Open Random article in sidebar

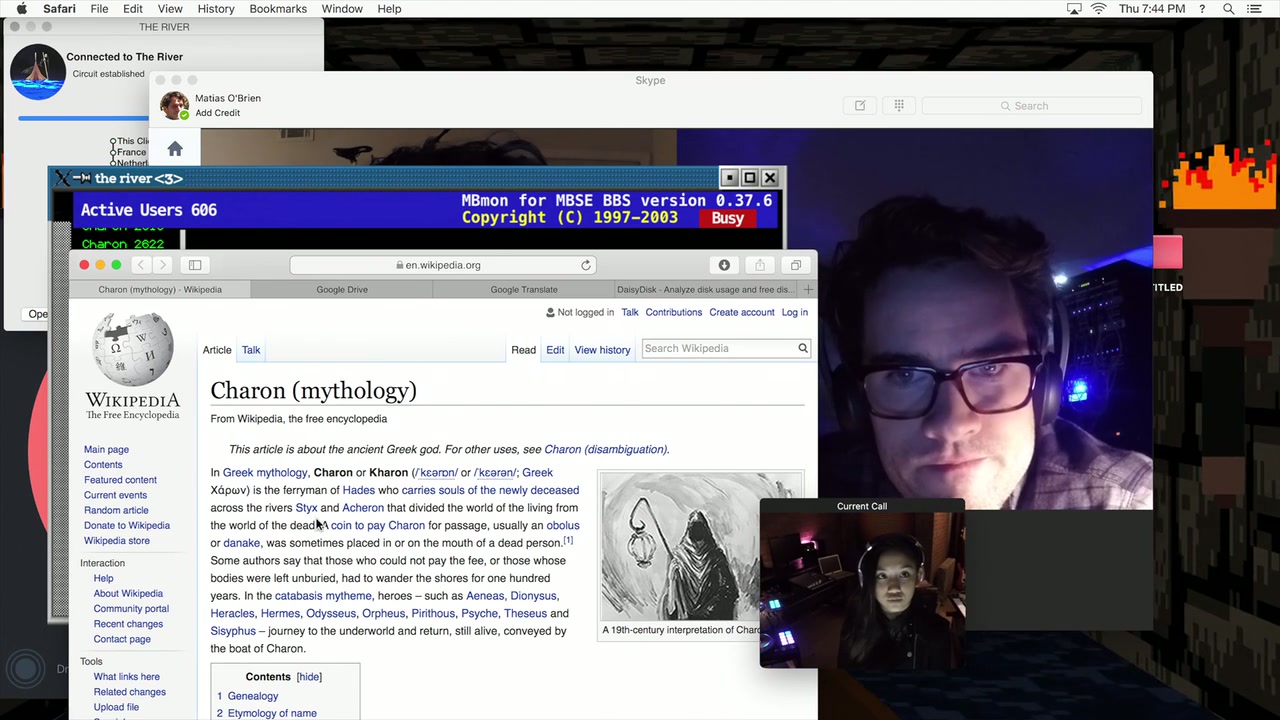116,510
